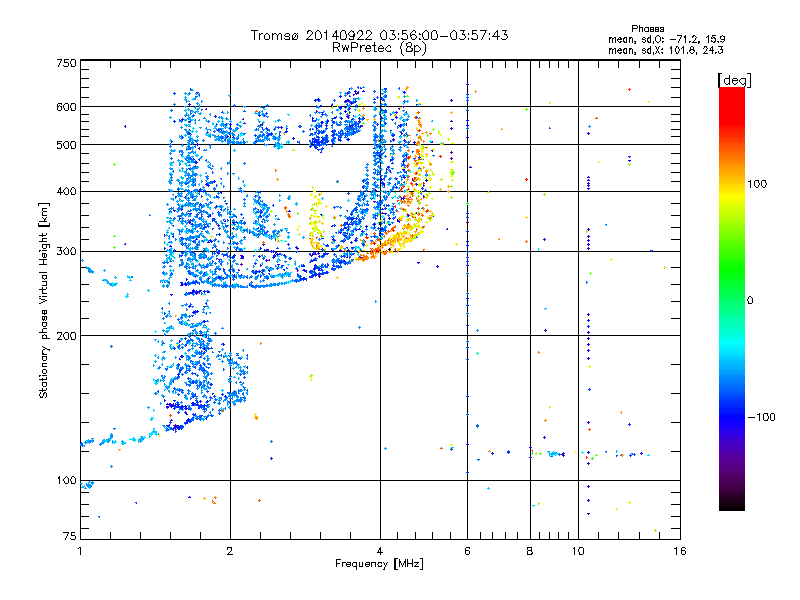Click the x-axis tick label '16'
Image resolution: width=800 pixels, height=600 pixels.
coord(680,551)
